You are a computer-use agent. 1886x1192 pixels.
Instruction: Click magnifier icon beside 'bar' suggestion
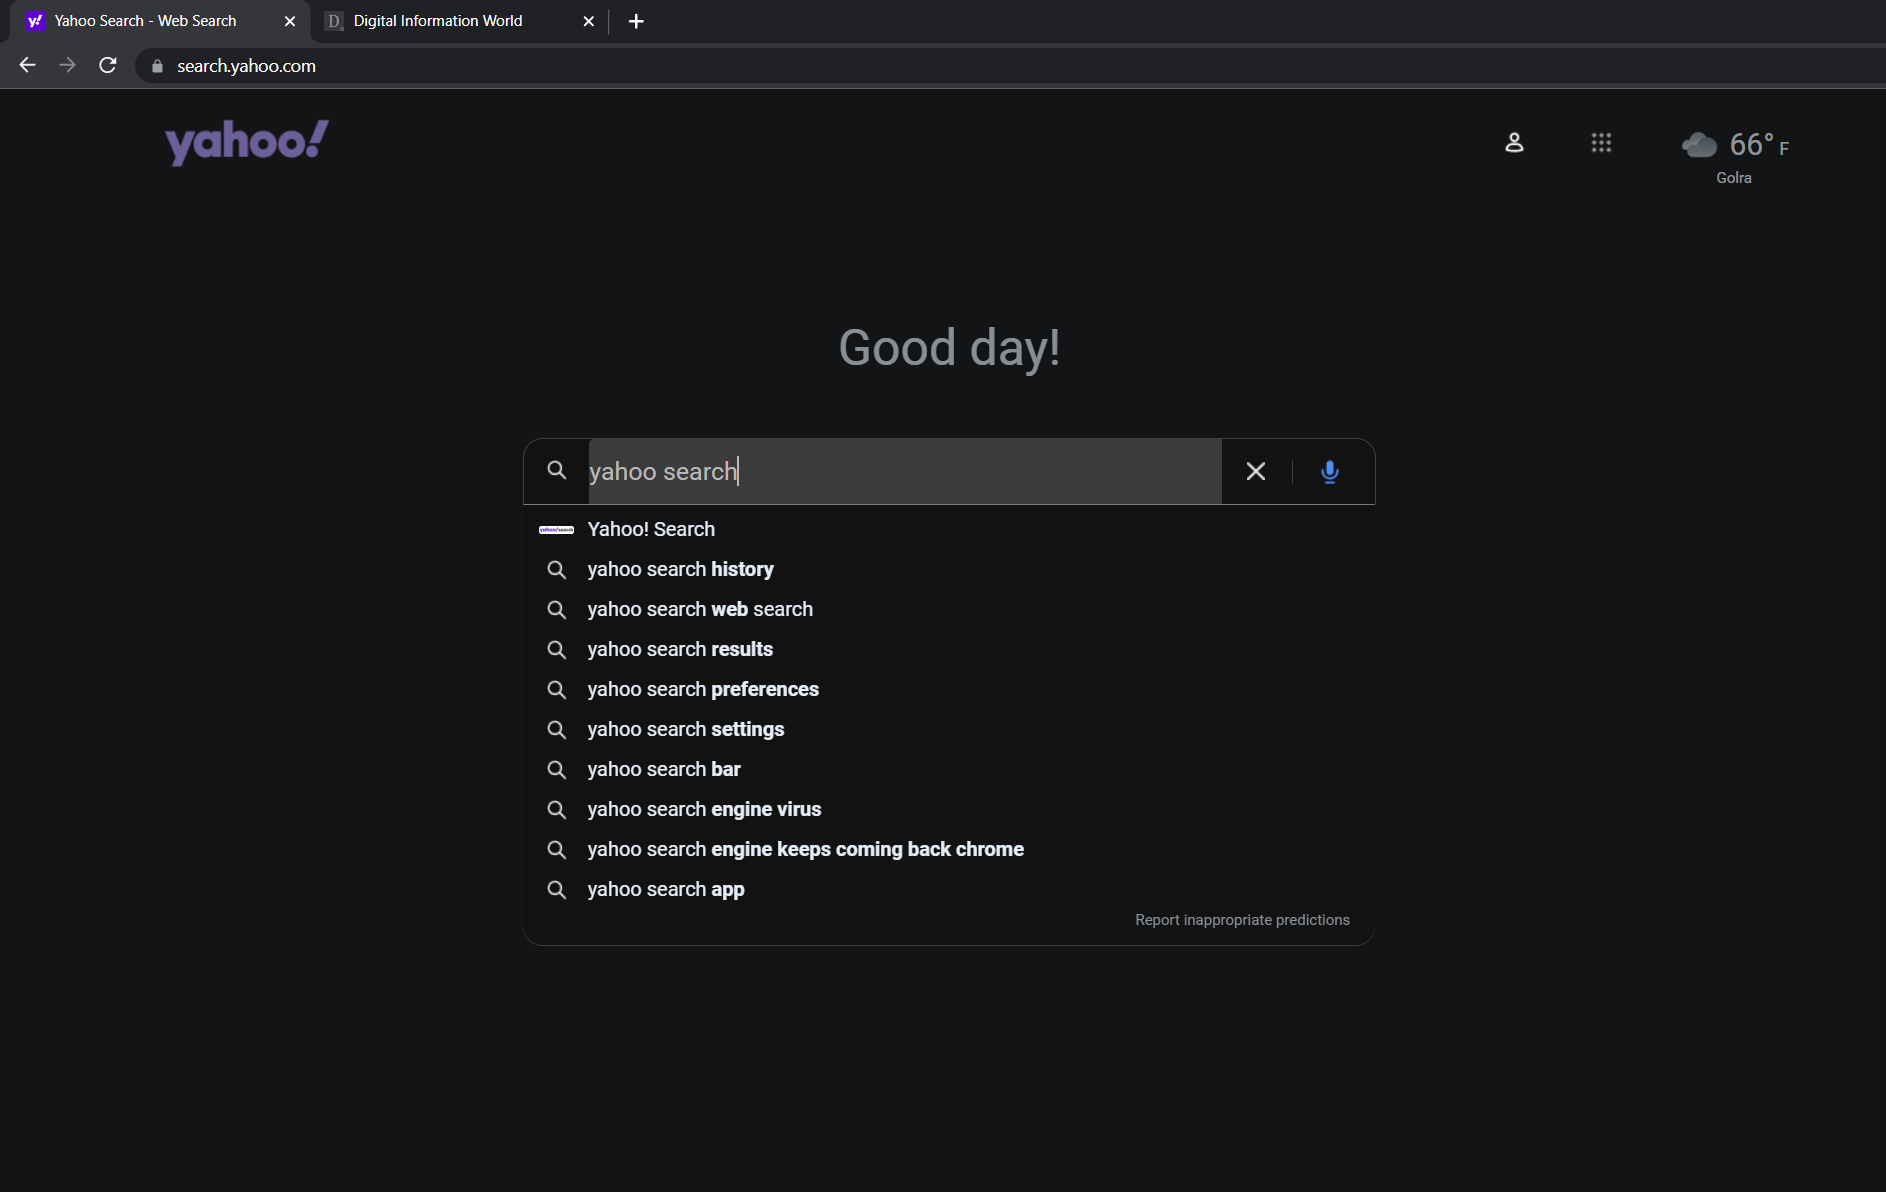[x=556, y=769]
